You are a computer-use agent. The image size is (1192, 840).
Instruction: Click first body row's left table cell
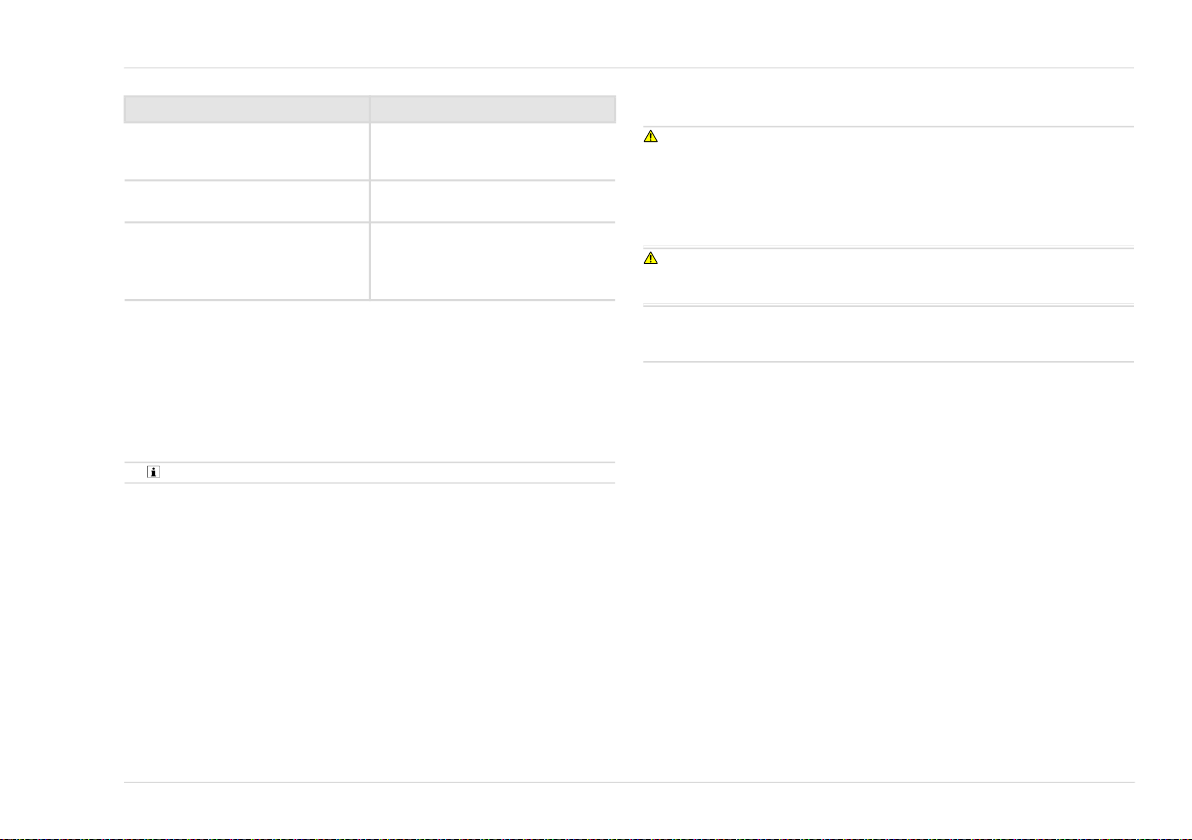247,151
